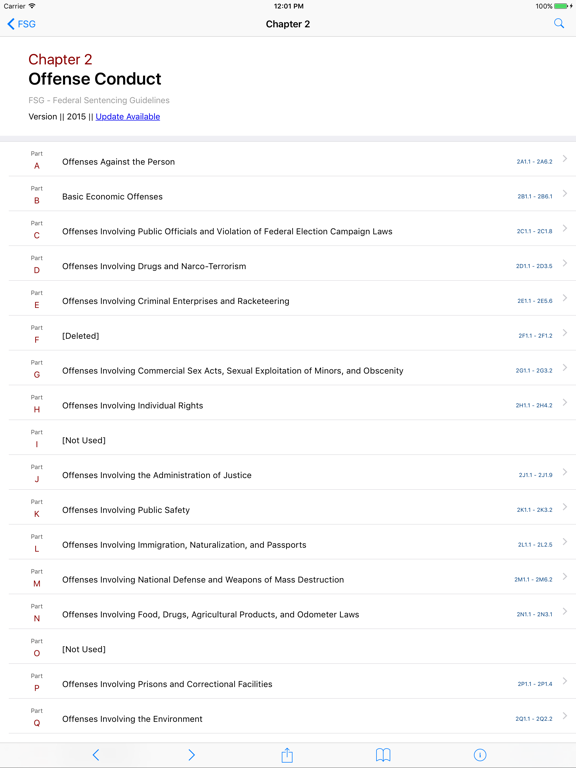The width and height of the screenshot is (576, 768).
Task: Open Basic Economic Offenses
Action: click(x=288, y=194)
